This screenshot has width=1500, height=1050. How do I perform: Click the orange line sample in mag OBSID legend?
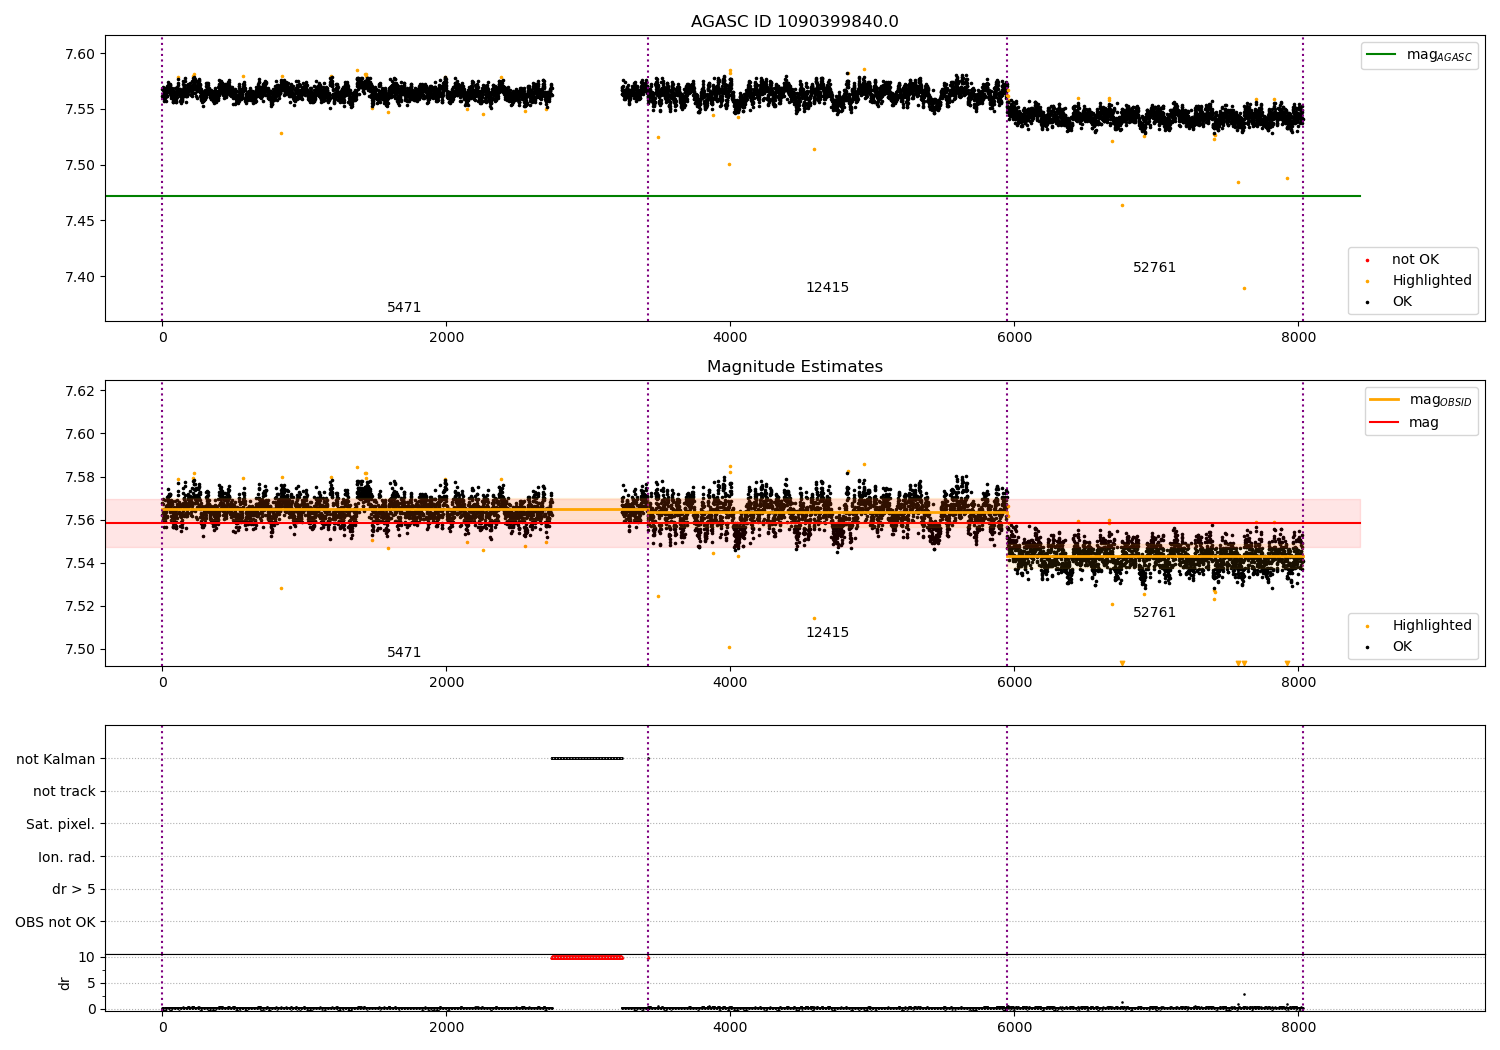(1384, 400)
